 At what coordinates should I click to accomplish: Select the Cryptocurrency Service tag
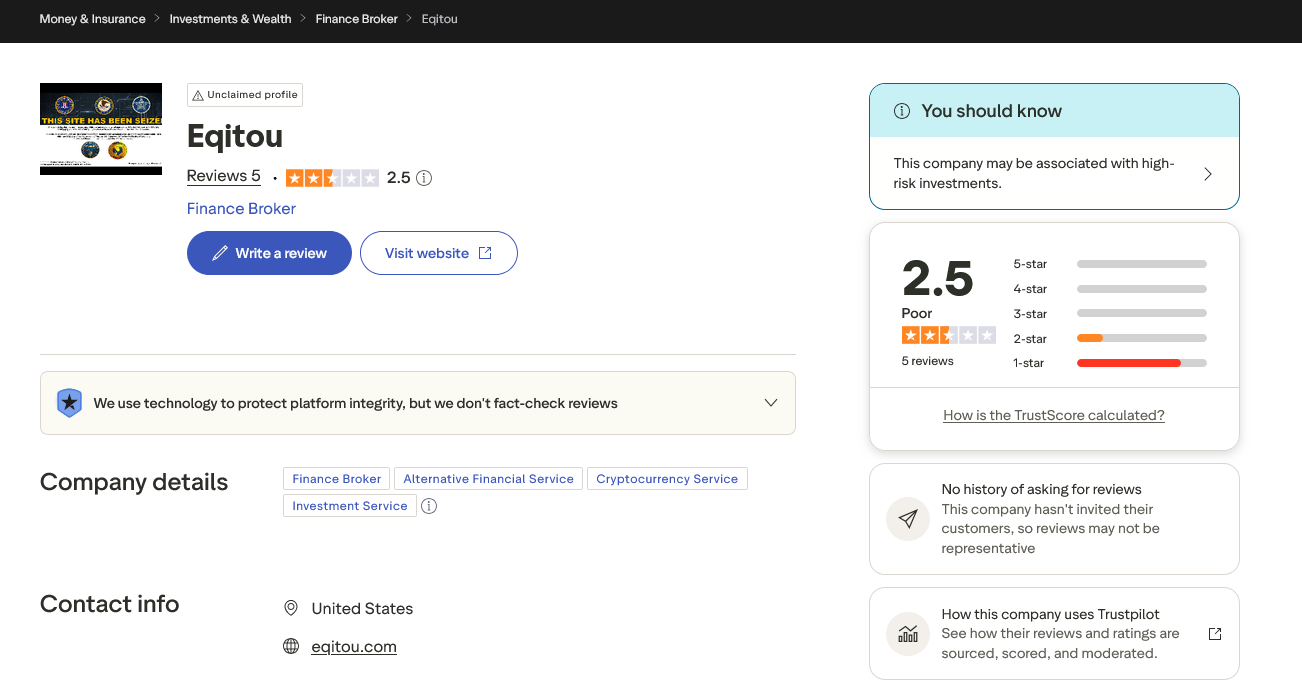(x=667, y=479)
